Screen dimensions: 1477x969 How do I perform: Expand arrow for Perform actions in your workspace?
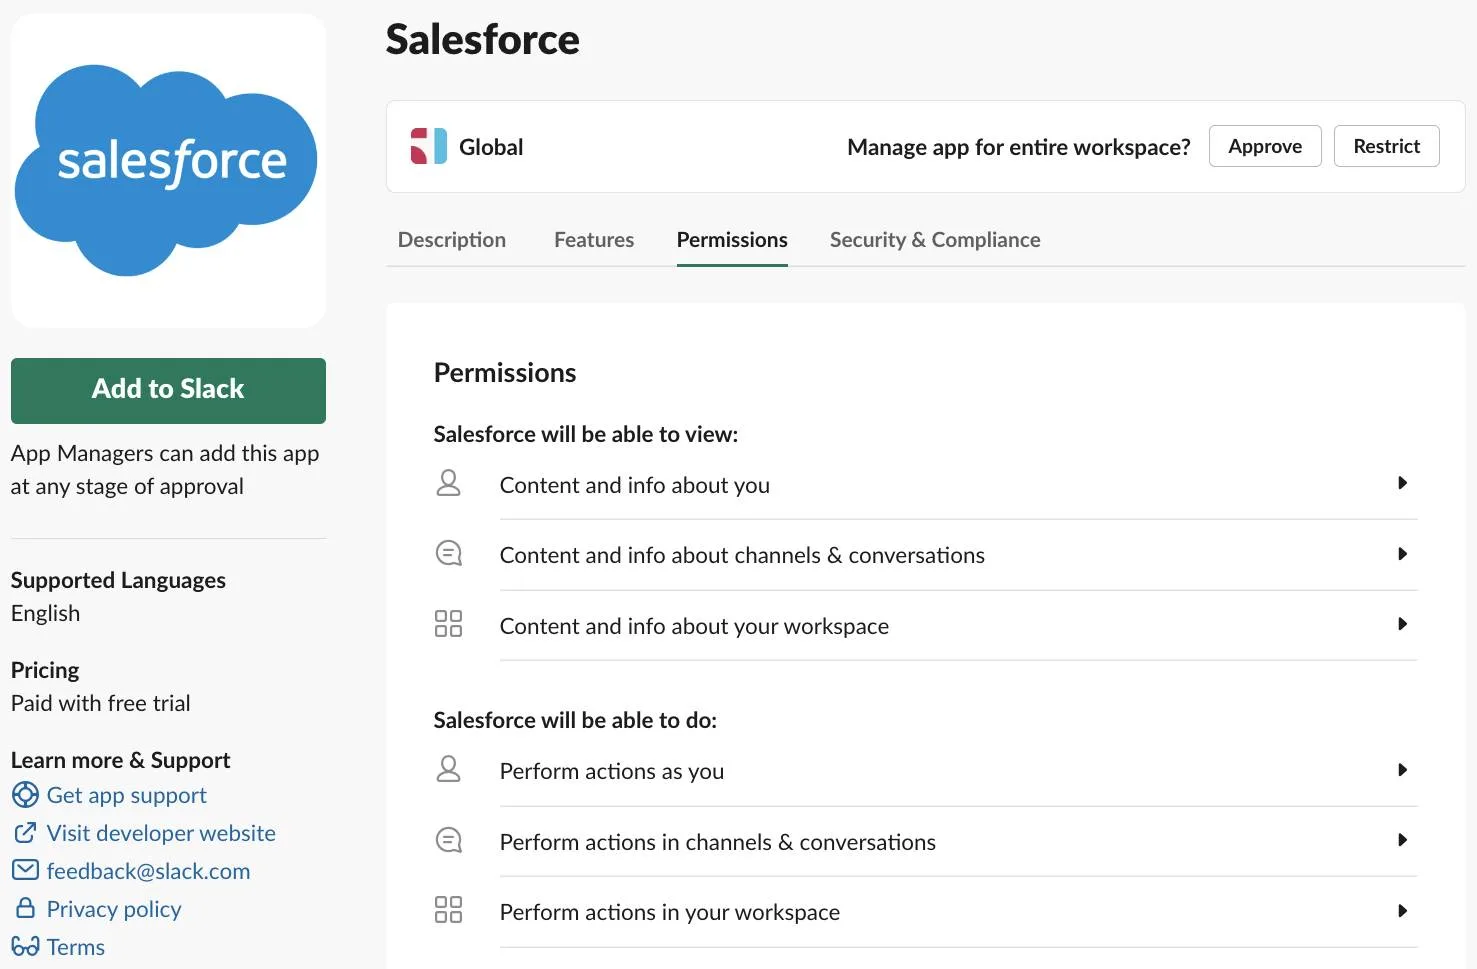click(x=1402, y=911)
